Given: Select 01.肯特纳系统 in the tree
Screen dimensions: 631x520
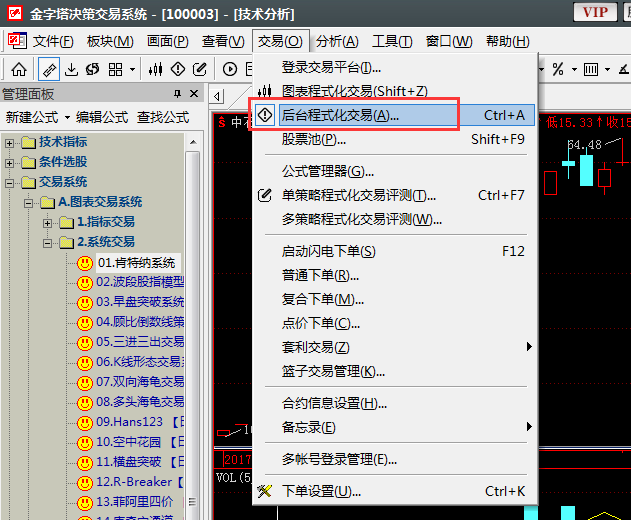Looking at the screenshot, I should point(136,263).
